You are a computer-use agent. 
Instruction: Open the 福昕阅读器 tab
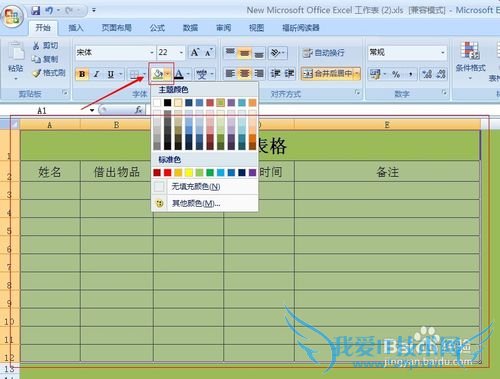pos(301,28)
